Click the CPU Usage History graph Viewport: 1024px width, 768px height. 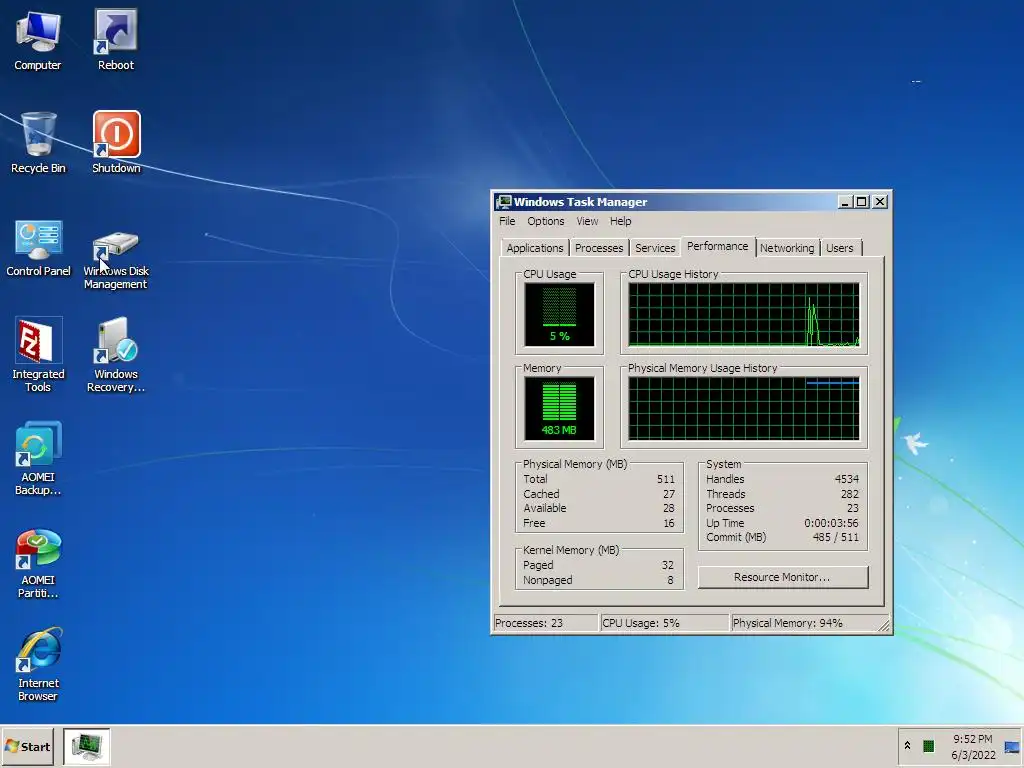[744, 314]
